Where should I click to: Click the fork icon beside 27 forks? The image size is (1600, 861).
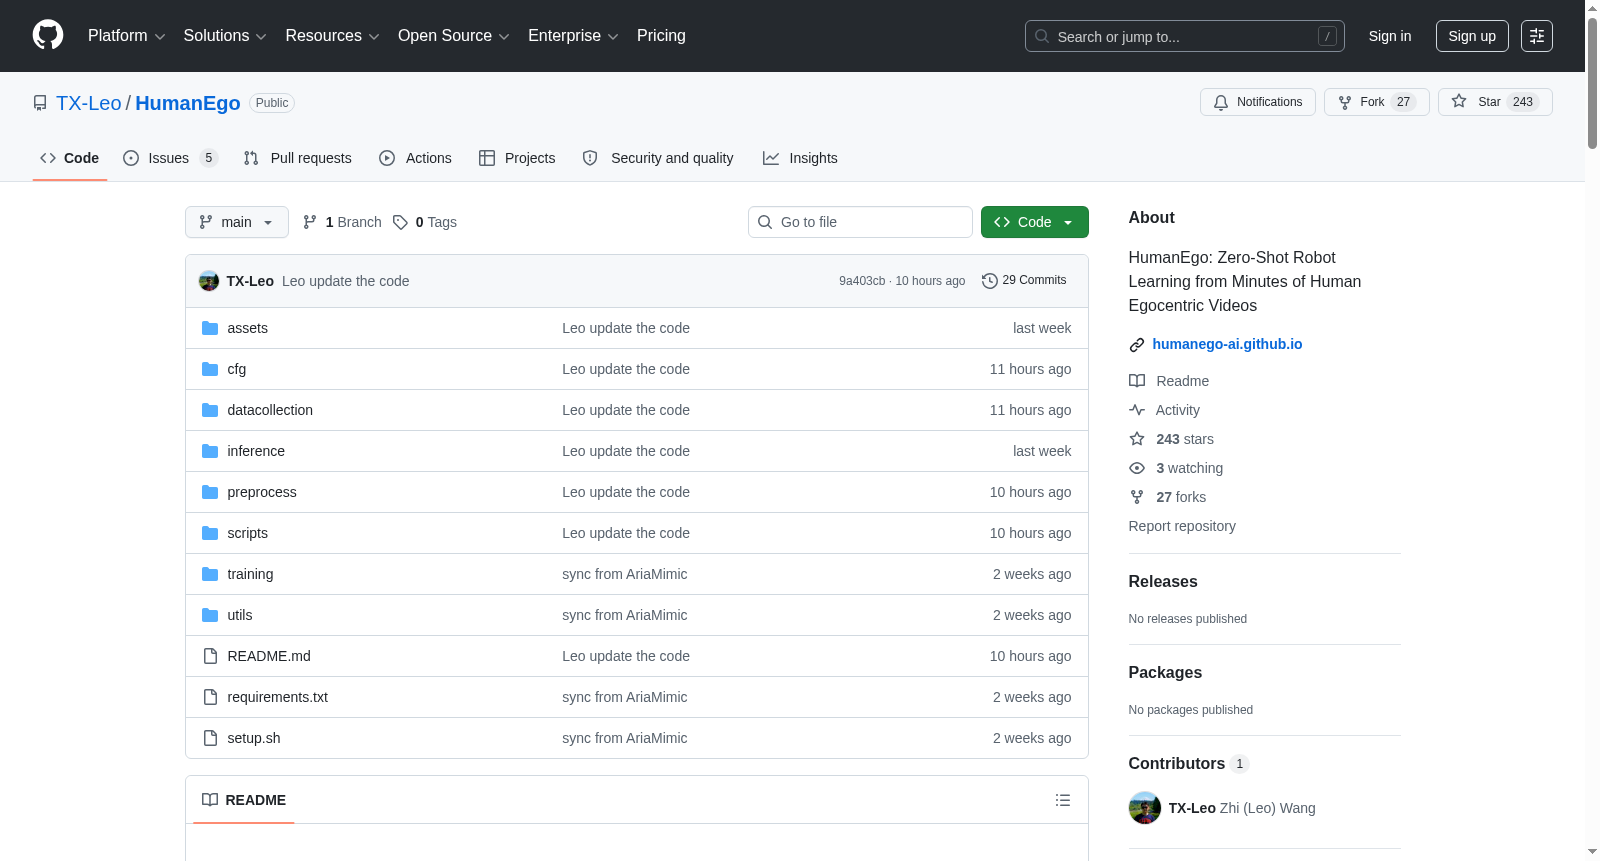click(x=1137, y=497)
